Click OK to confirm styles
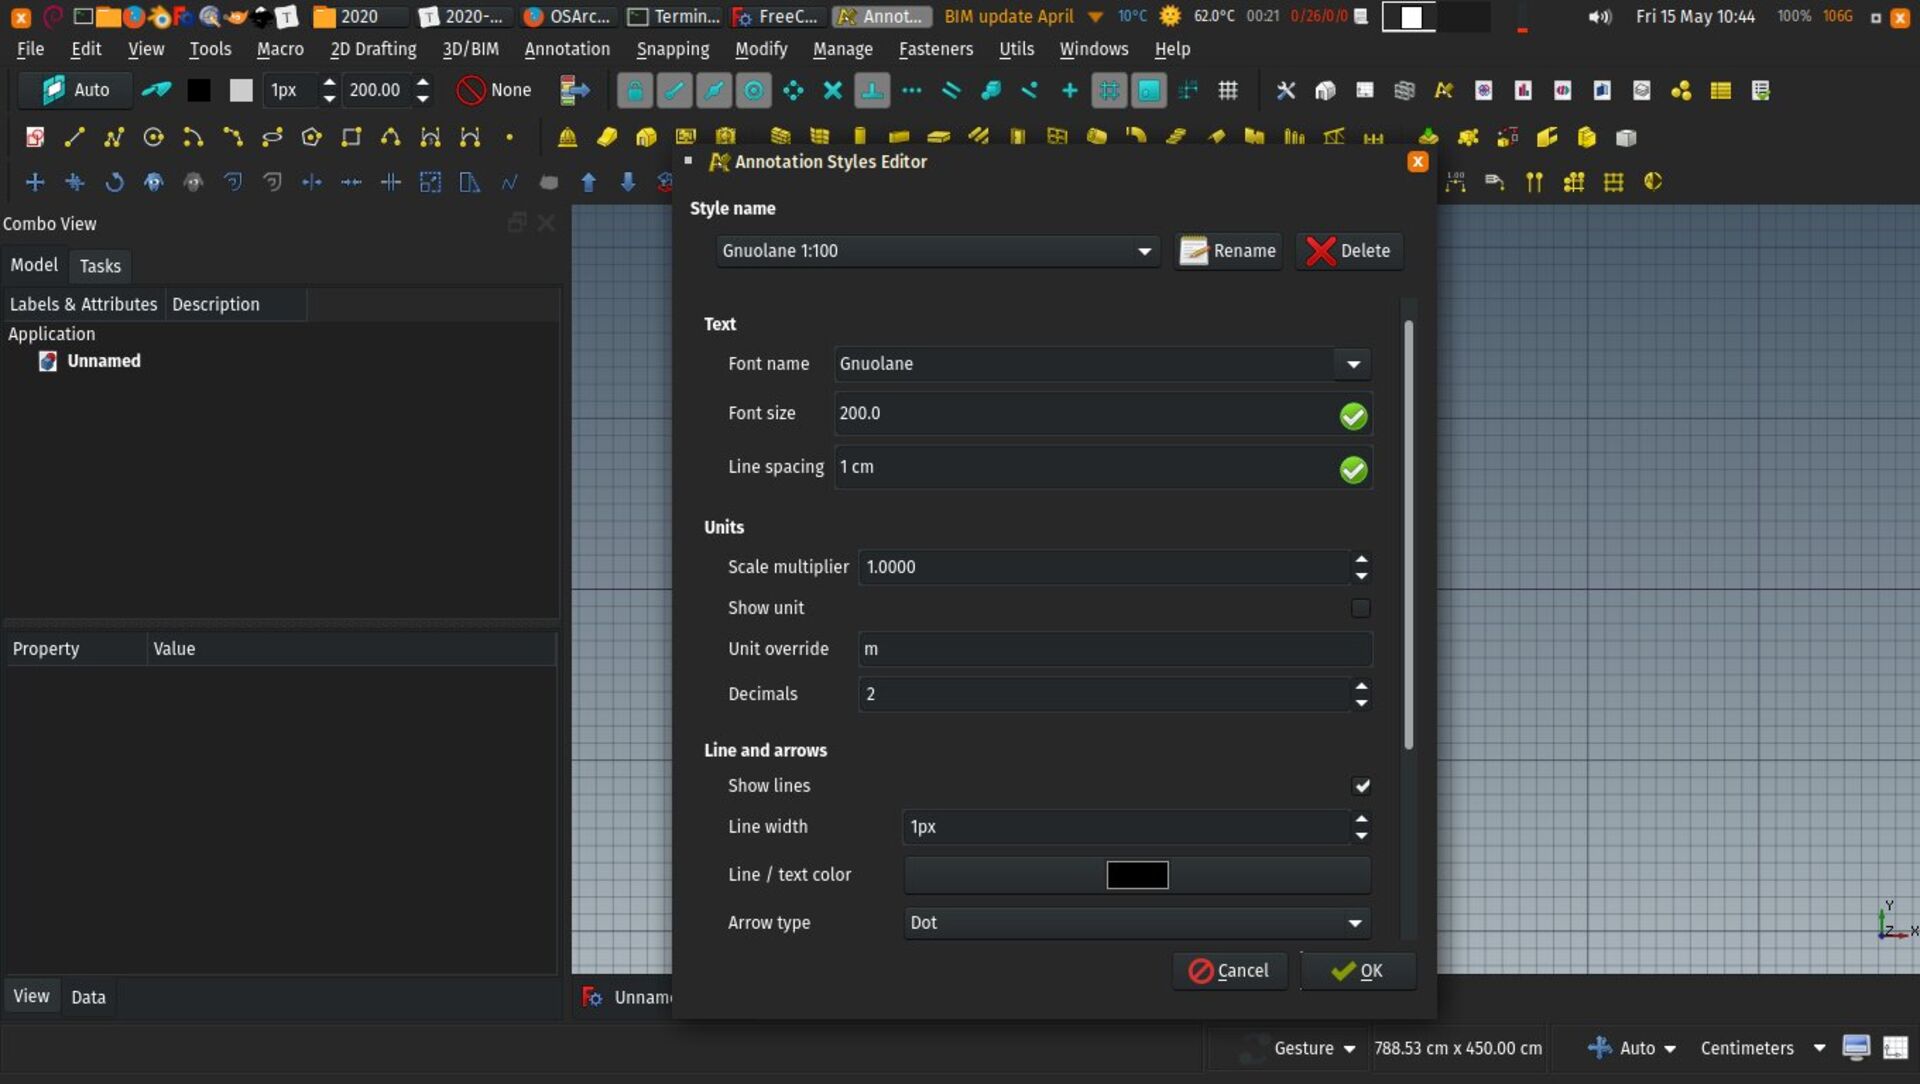1920x1084 pixels. (x=1357, y=971)
